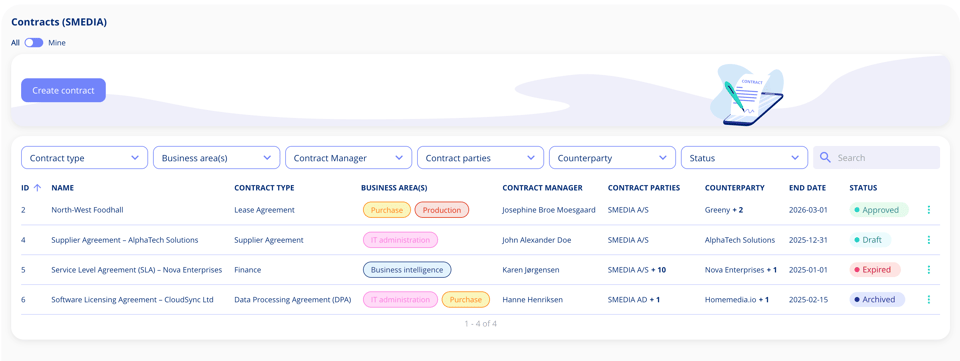Click the Archived status badge
This screenshot has height=361, width=960.
(877, 300)
